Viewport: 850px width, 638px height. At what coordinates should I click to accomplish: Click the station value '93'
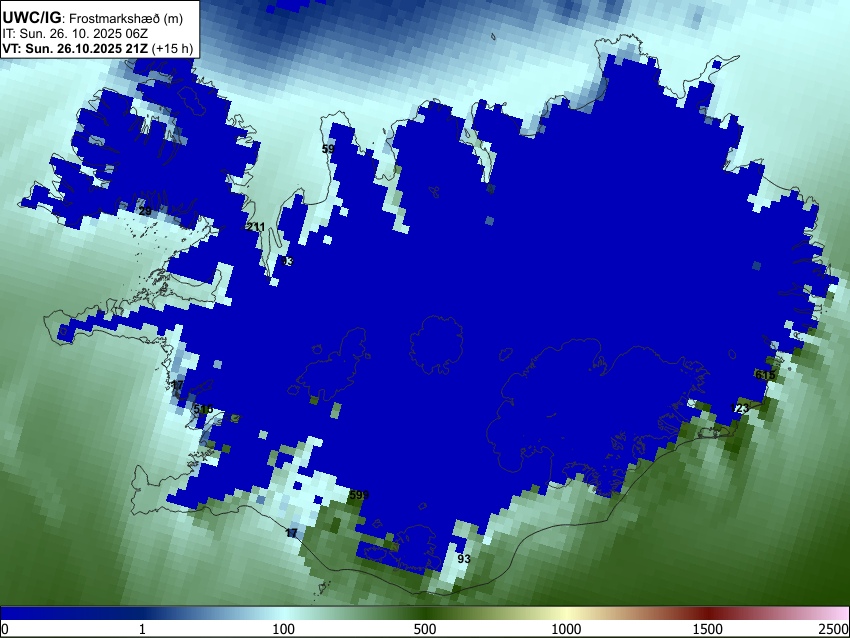tap(464, 558)
